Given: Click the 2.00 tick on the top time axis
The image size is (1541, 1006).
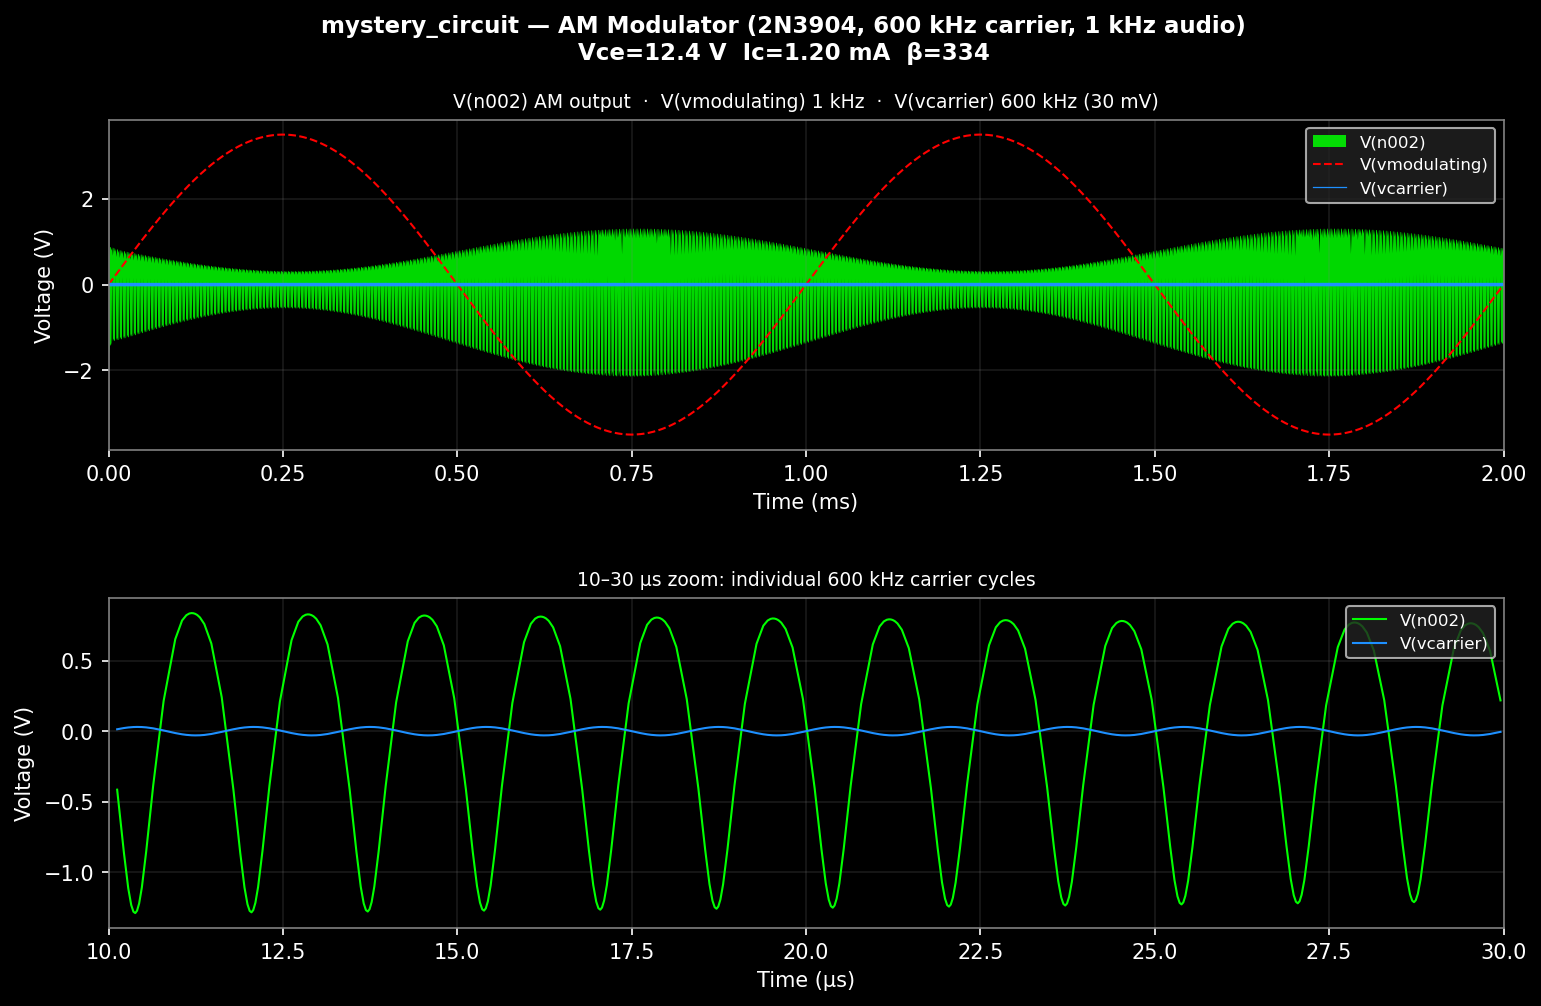Looking at the screenshot, I should click(1503, 474).
